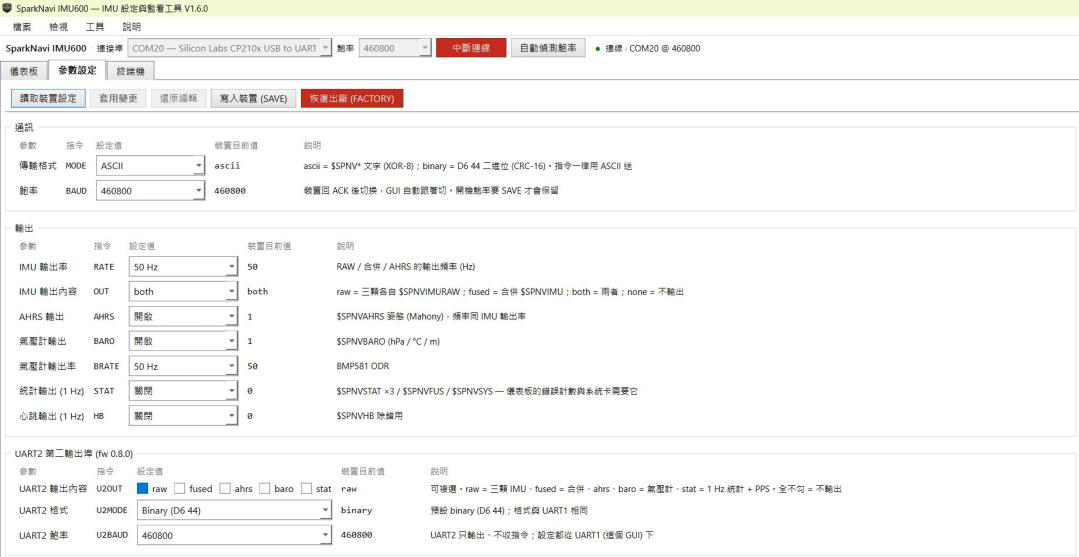The image size is (1079, 557).
Task: Open the COM20 port dropdown
Action: coord(229,48)
